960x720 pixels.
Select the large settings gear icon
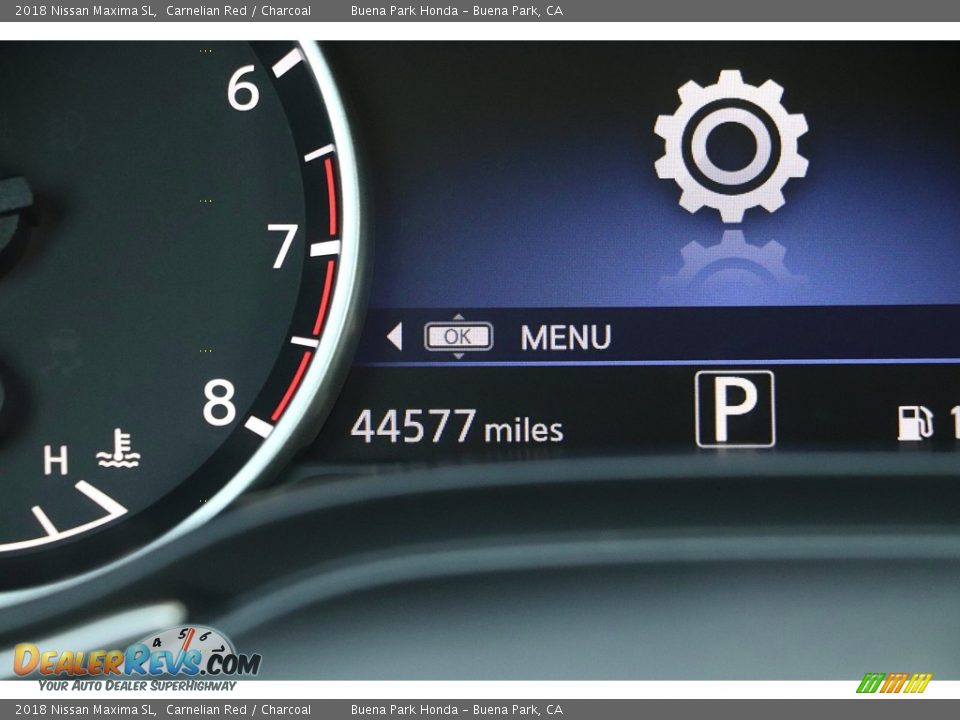[731, 146]
